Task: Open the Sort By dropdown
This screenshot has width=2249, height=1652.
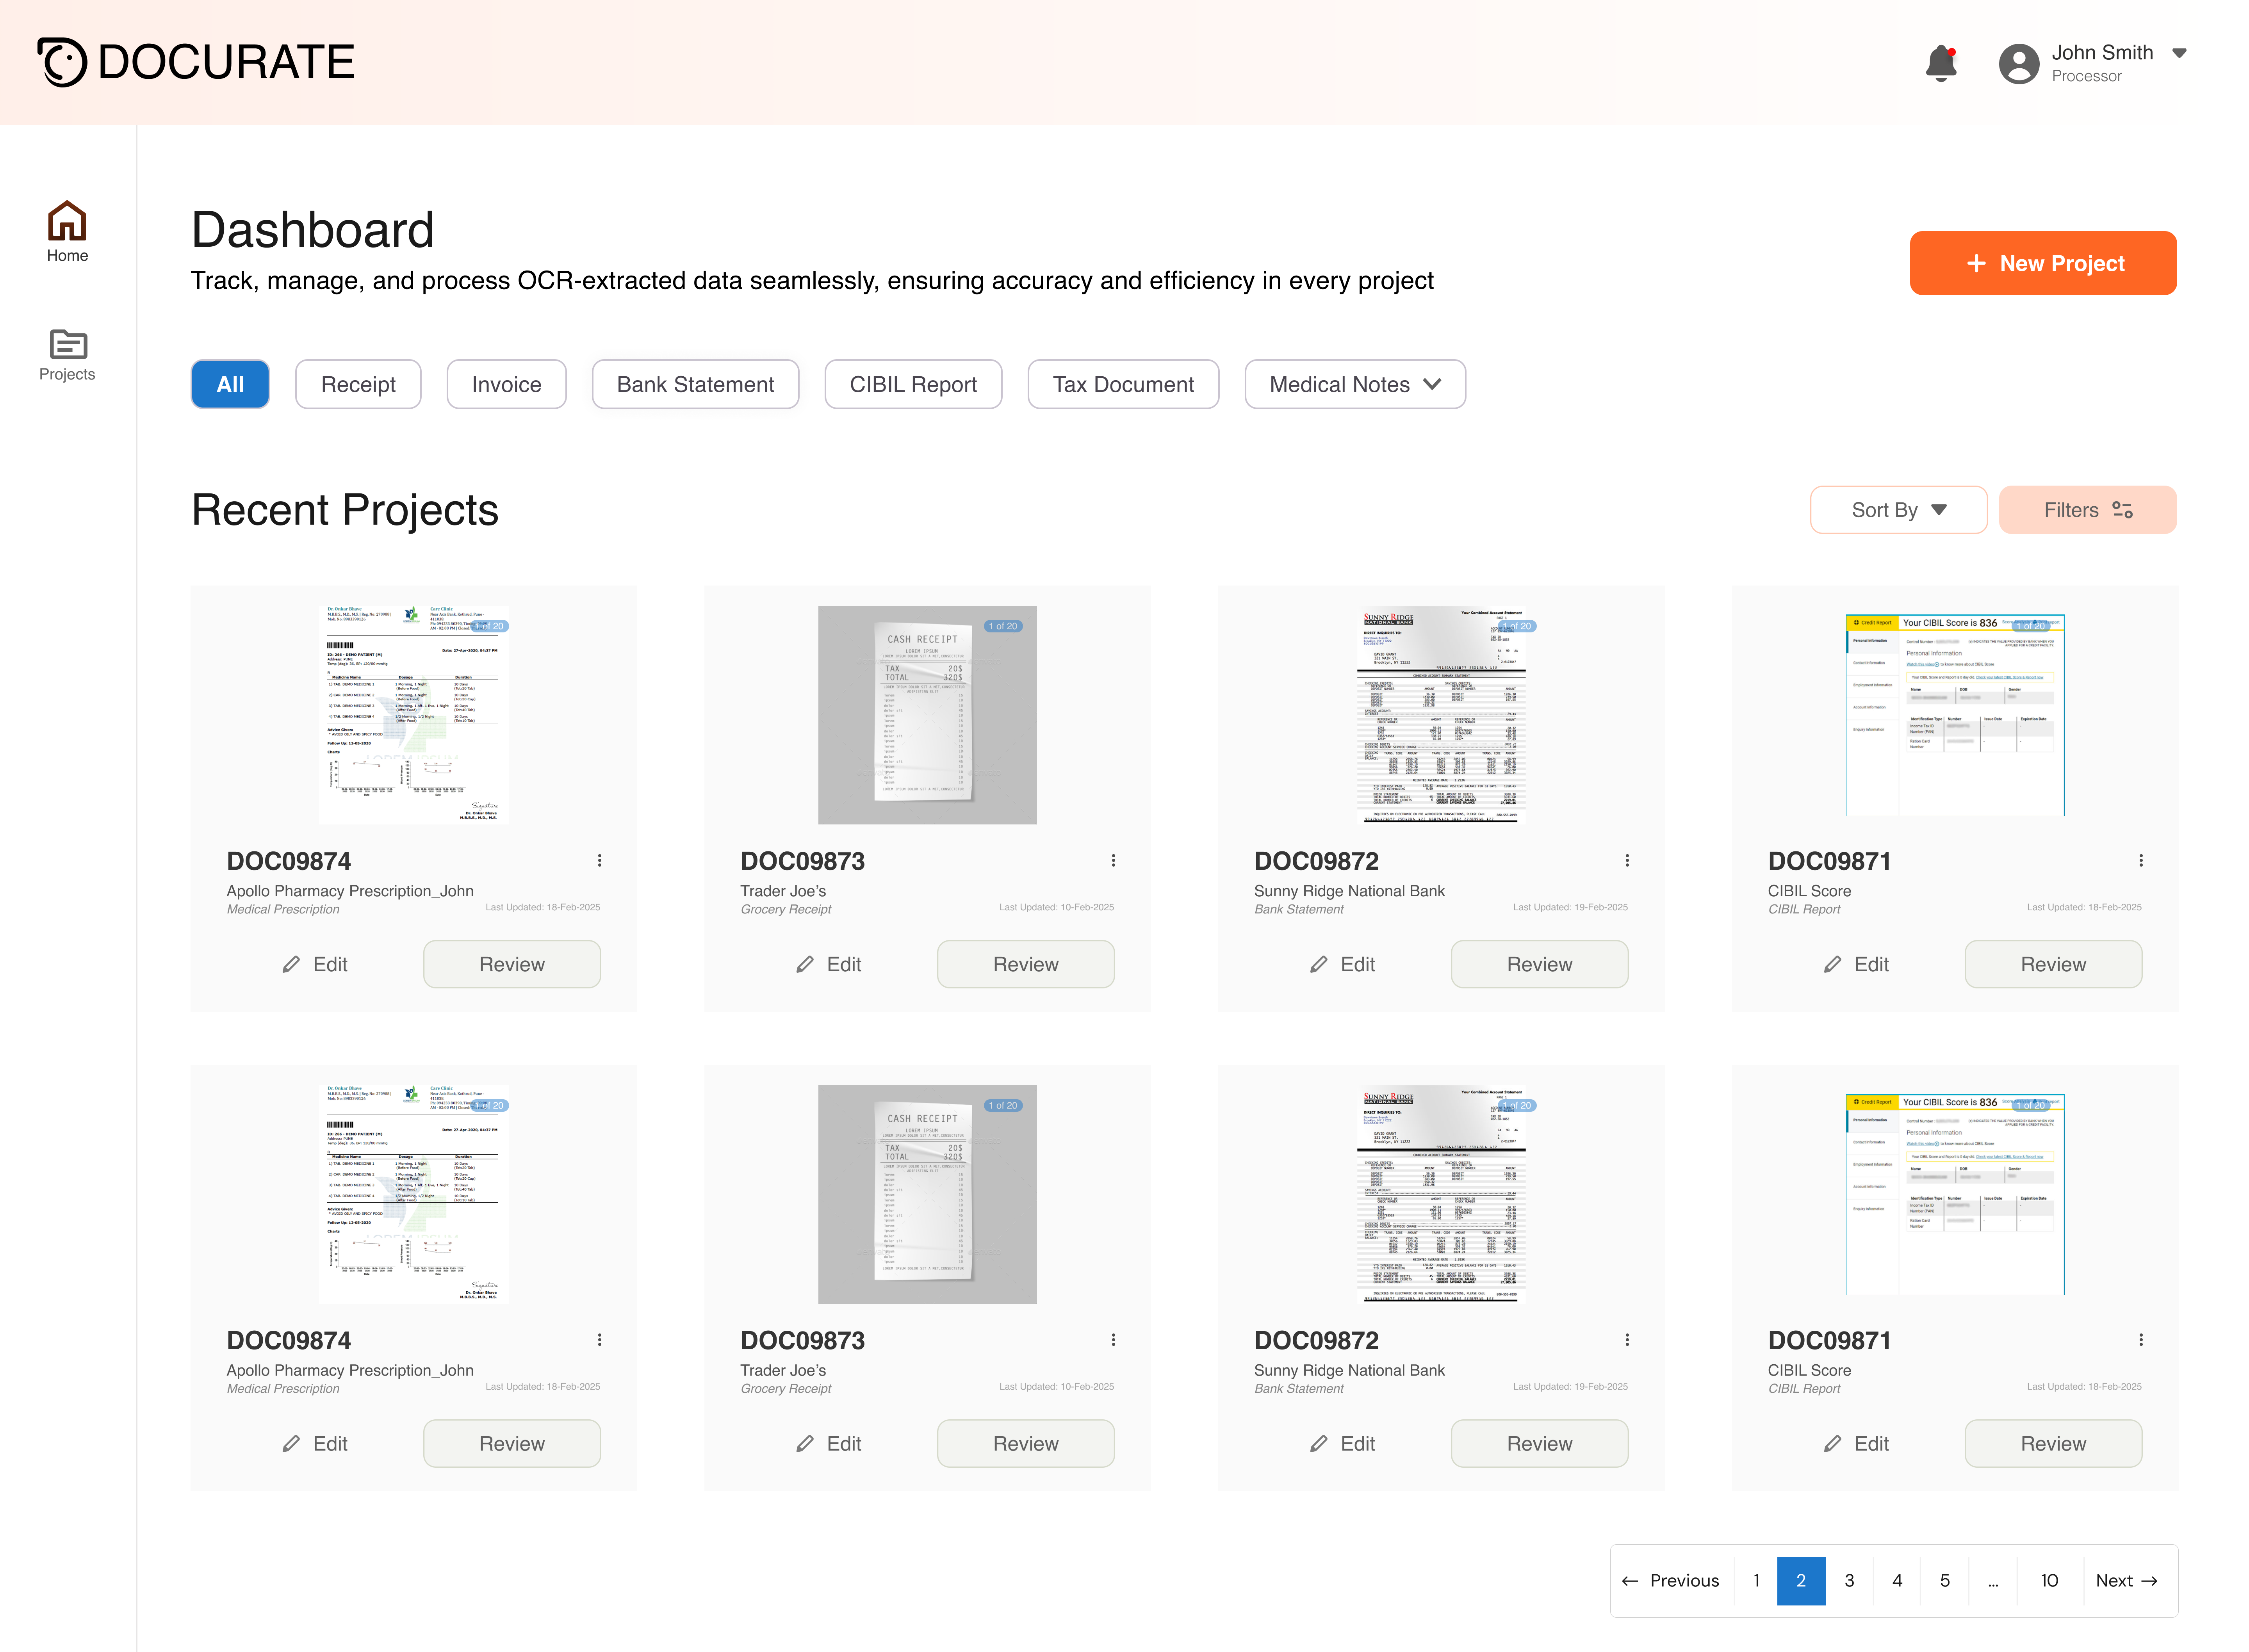Action: [x=1897, y=510]
